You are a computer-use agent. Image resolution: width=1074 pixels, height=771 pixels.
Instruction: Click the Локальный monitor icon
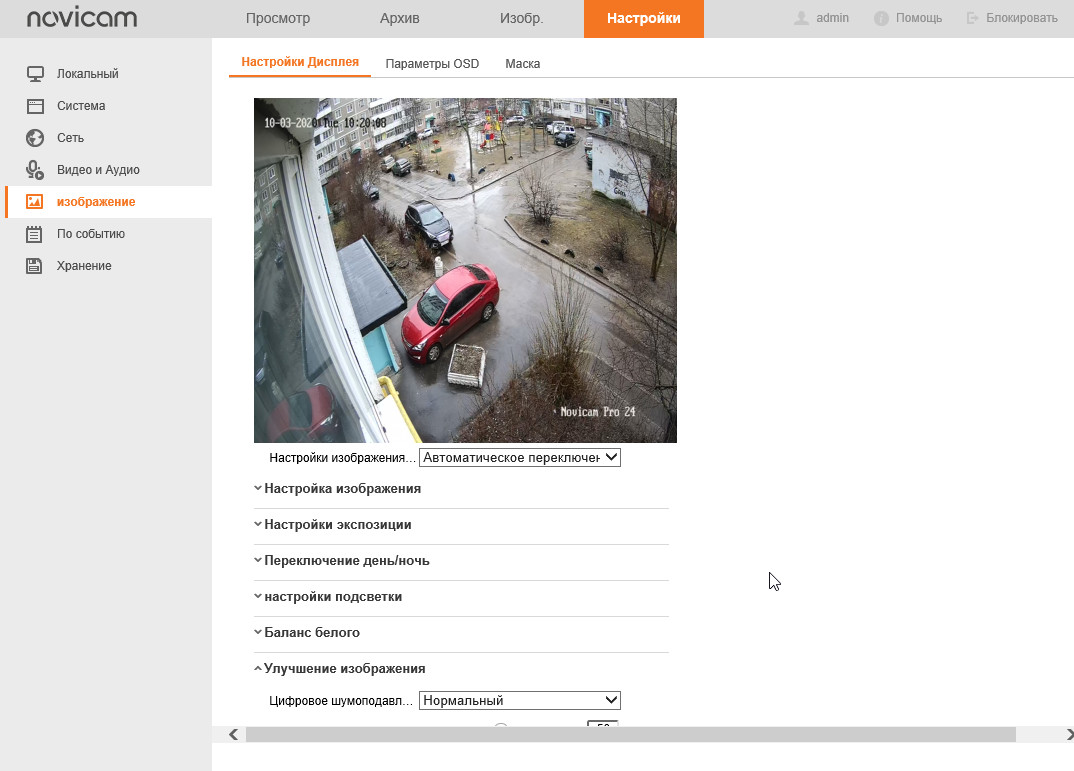point(35,74)
